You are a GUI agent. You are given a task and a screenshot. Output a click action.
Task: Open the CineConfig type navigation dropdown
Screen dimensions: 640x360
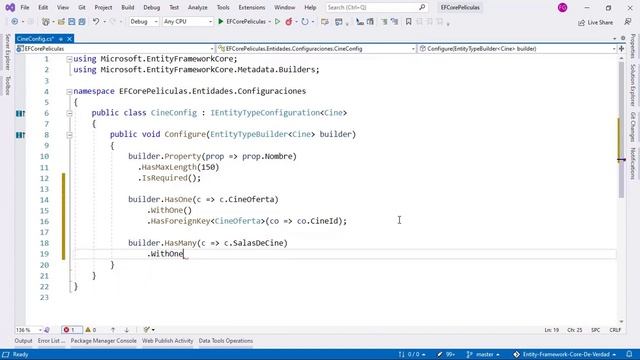[x=316, y=49]
